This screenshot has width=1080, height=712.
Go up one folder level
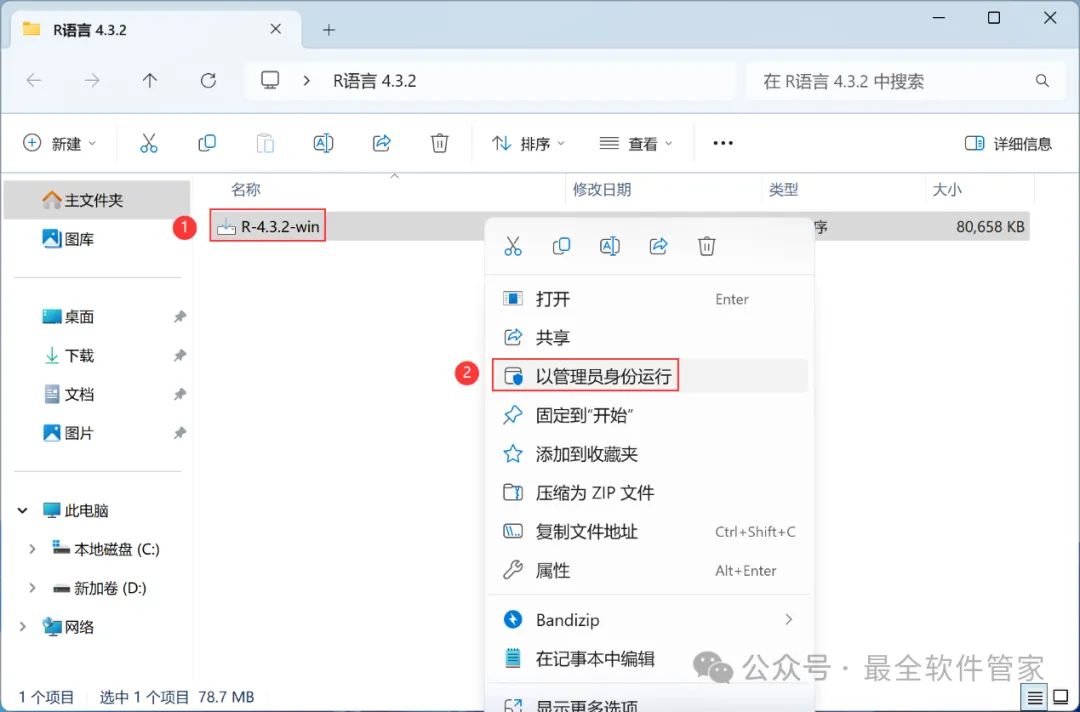coord(149,81)
